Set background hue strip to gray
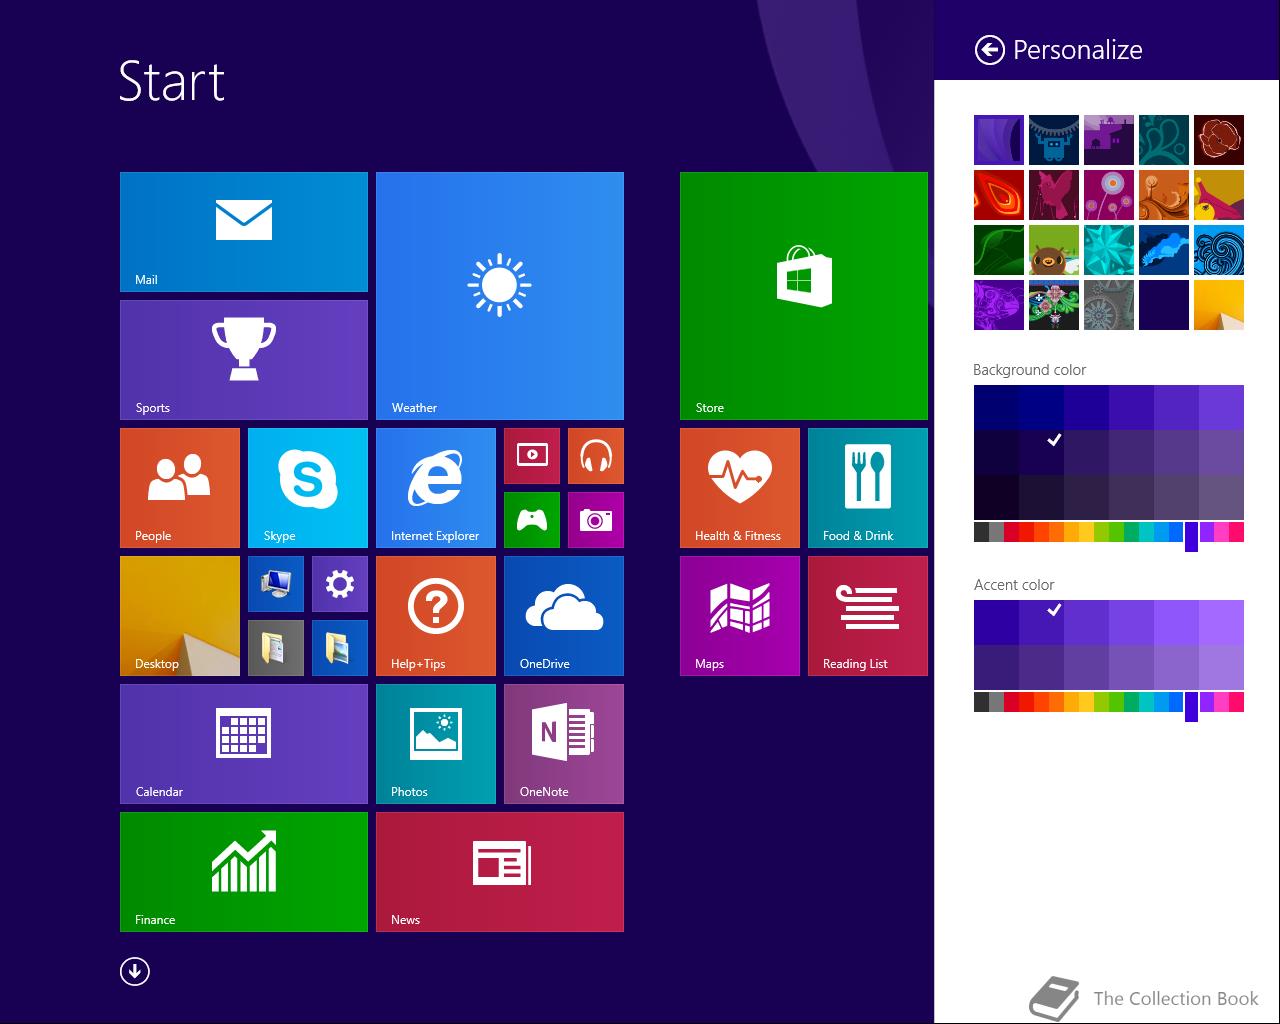Viewport: 1280px width, 1024px height. click(x=996, y=532)
